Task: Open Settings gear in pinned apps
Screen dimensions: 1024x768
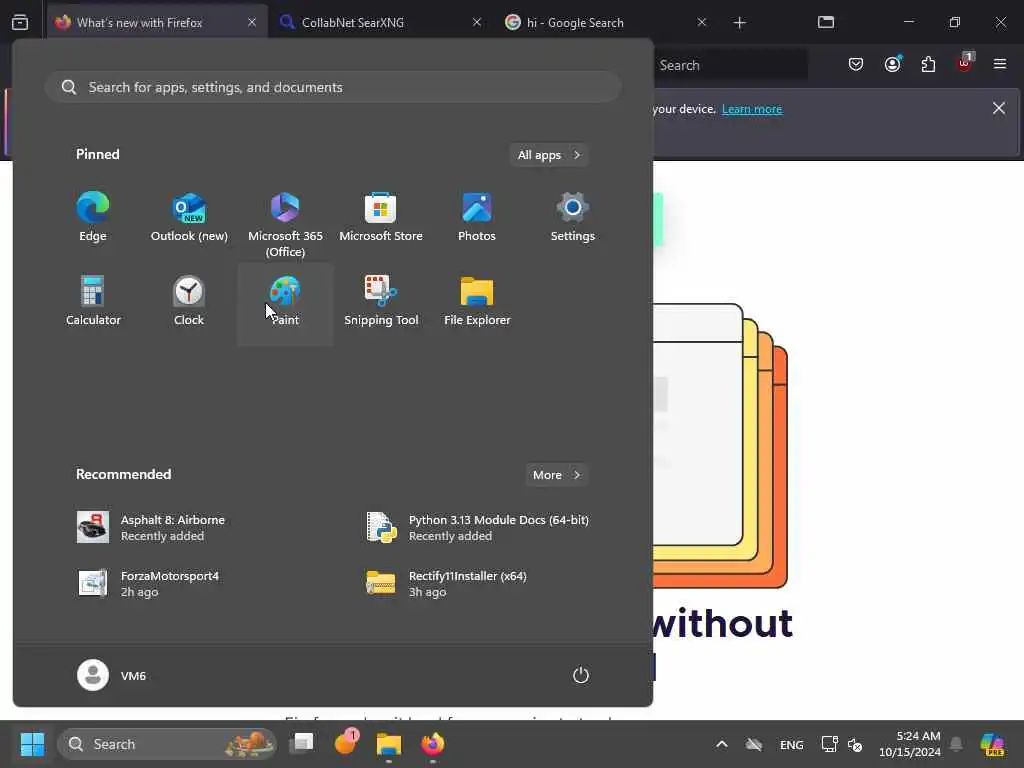Action: click(x=573, y=218)
